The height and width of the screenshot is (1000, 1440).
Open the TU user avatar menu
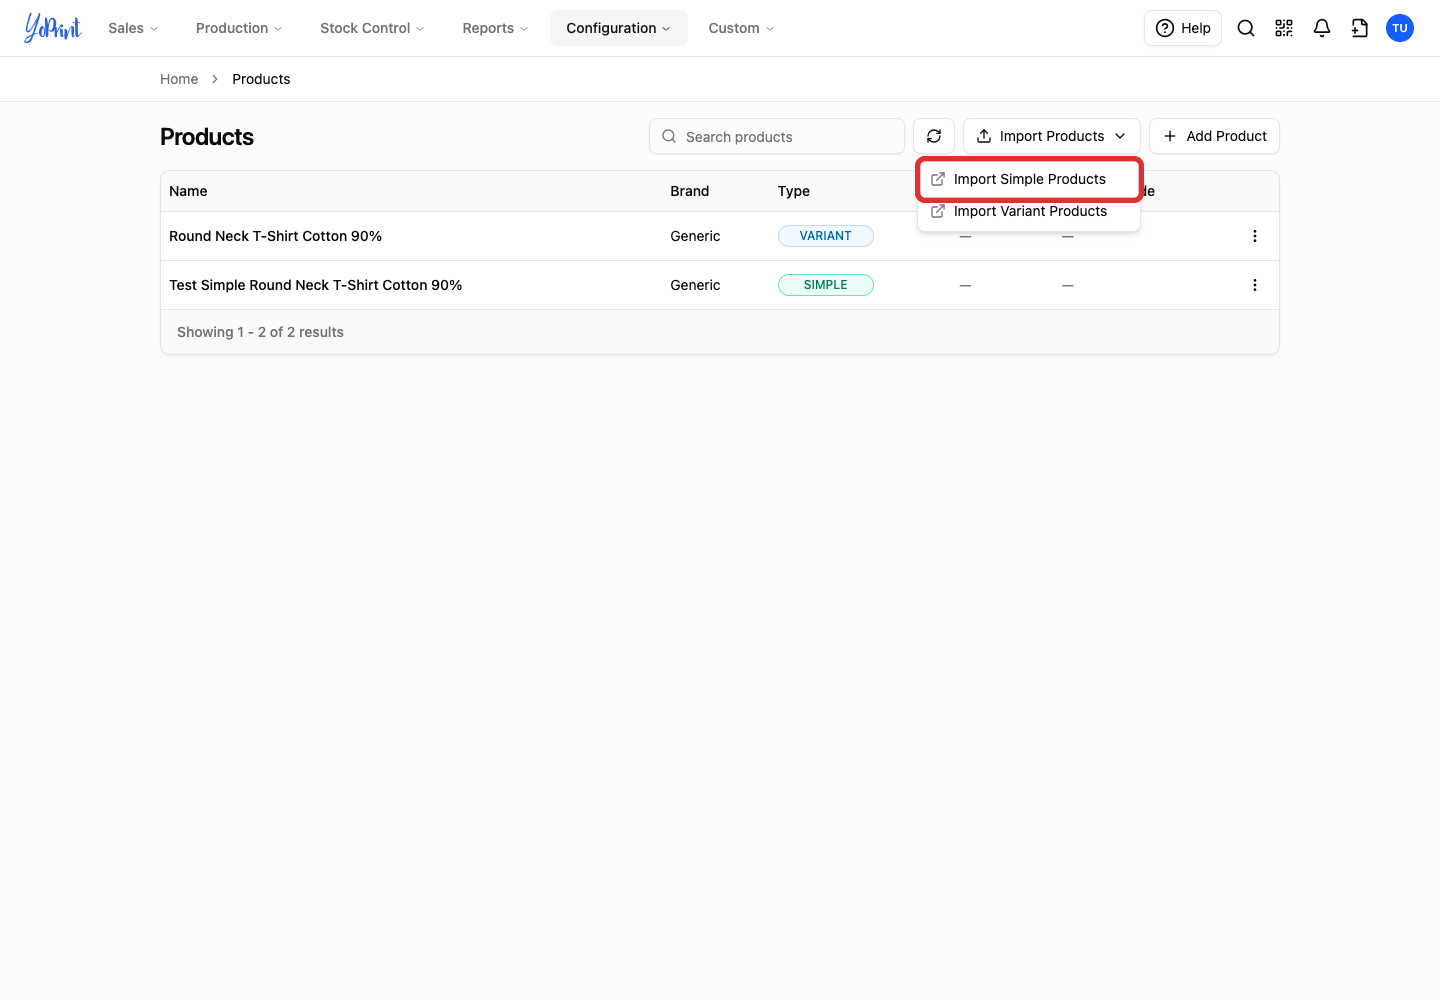click(1400, 28)
